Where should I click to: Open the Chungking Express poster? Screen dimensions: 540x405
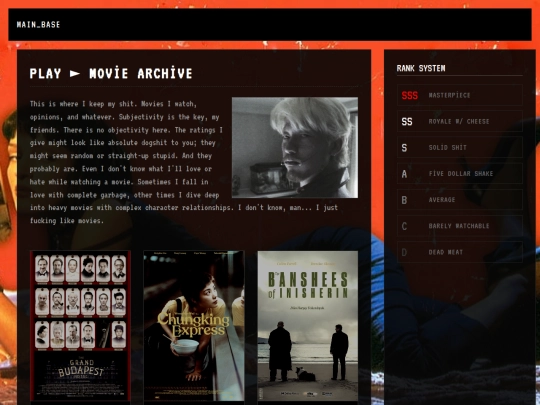click(x=194, y=326)
